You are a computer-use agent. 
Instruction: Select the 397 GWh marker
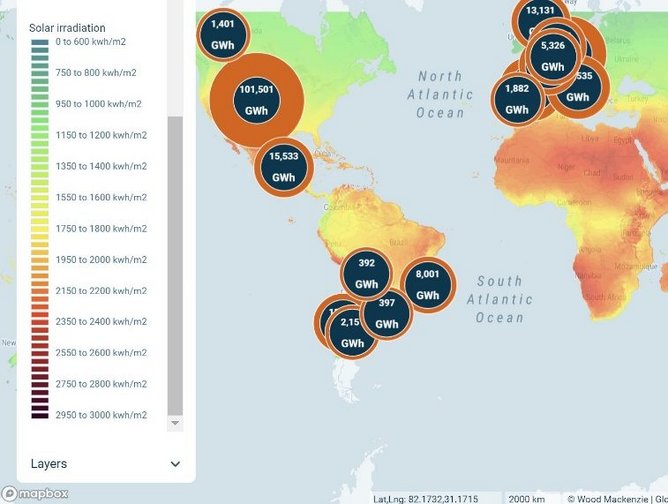(387, 313)
